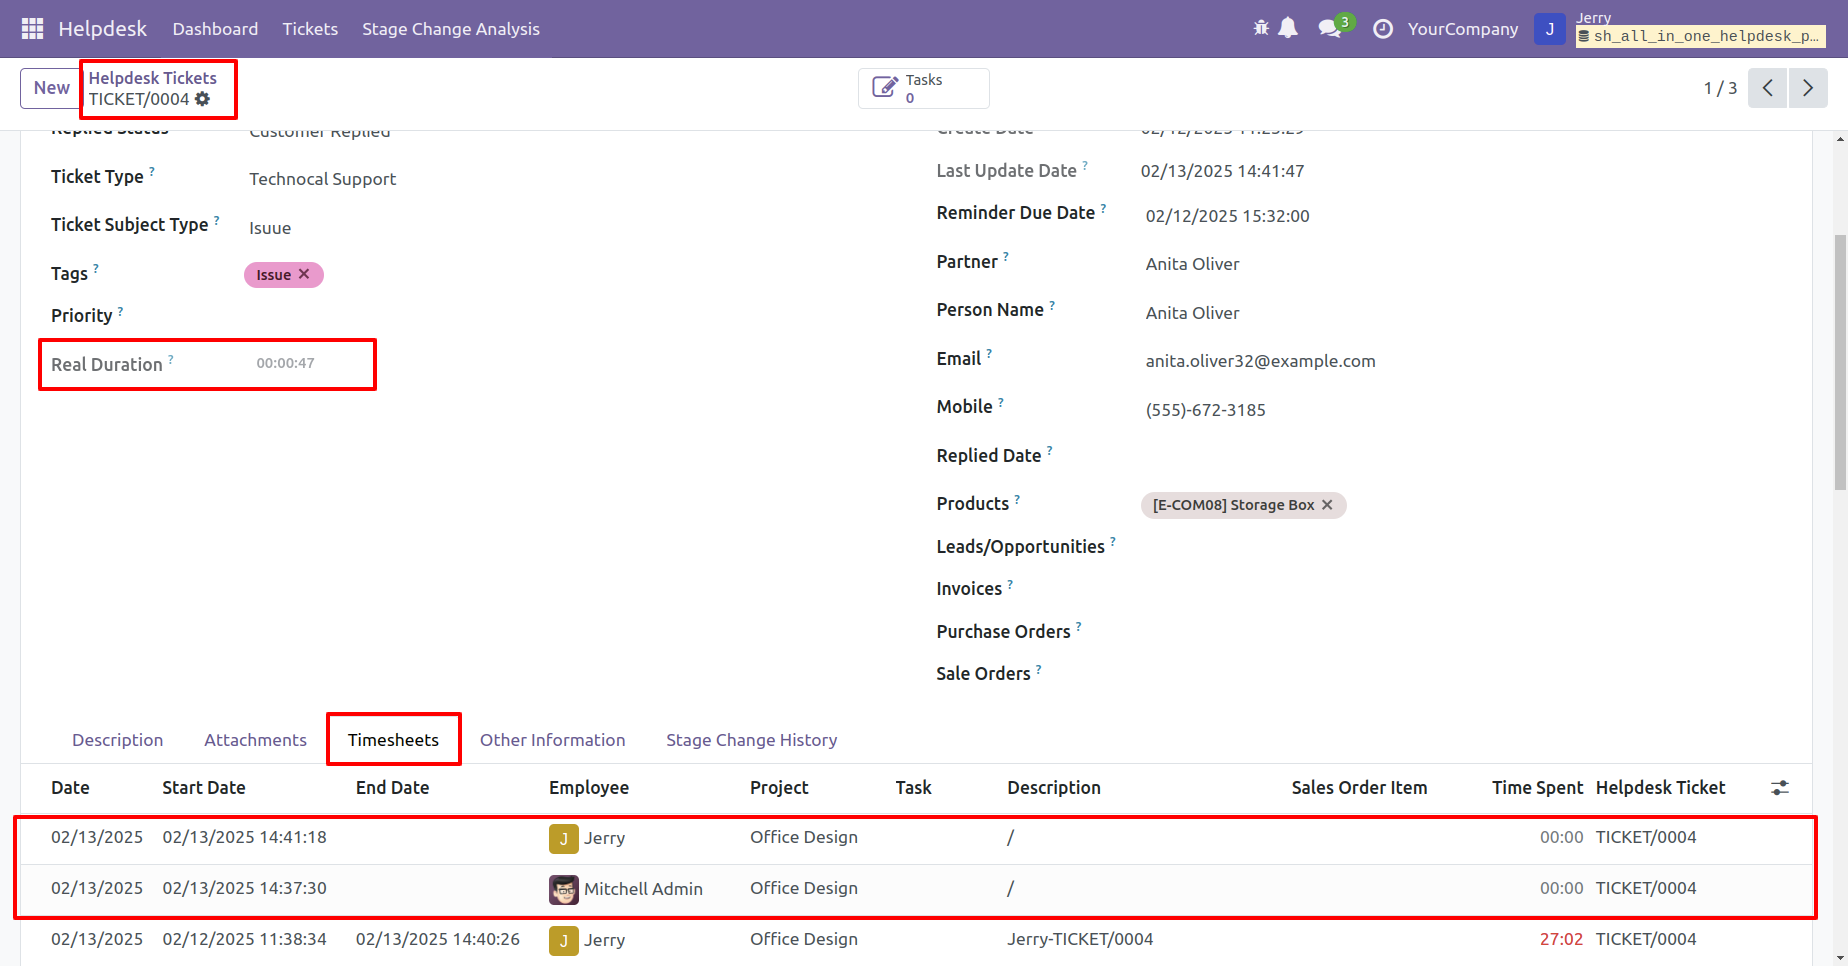Click the debug bug icon
The height and width of the screenshot is (966, 1848).
(1261, 28)
